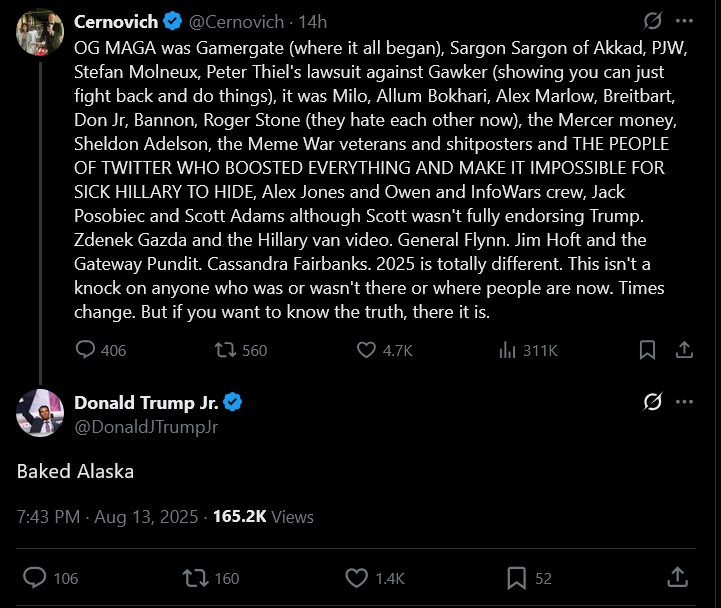The height and width of the screenshot is (608, 721).
Task: Share Cernovich's post
Action: [685, 350]
